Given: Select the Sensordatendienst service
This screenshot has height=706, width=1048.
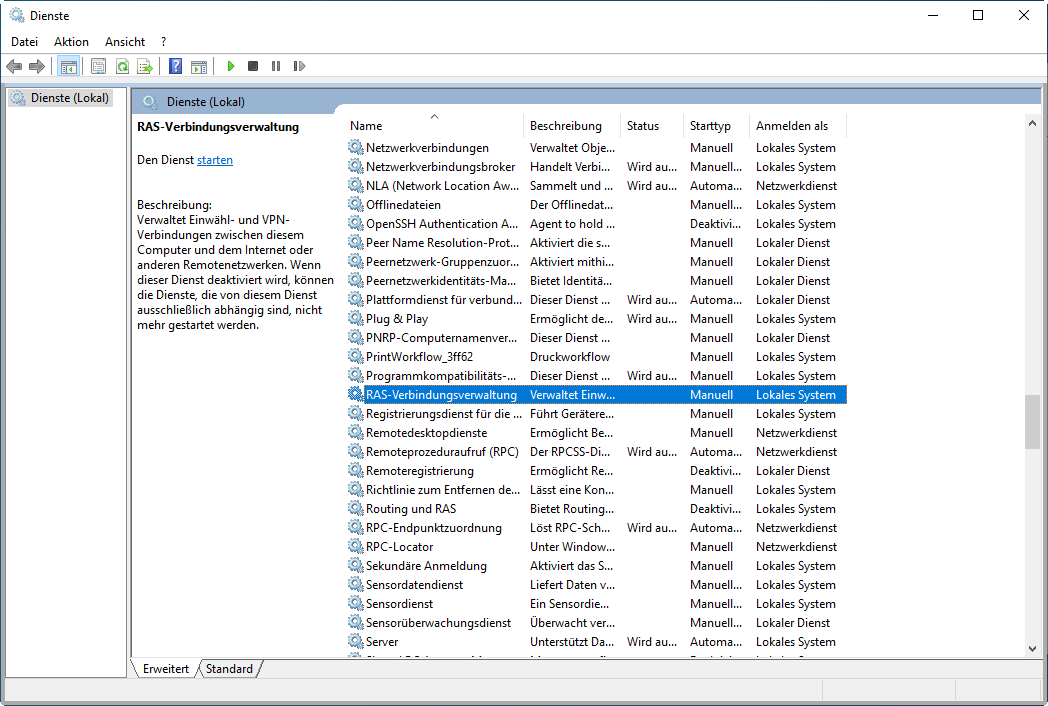Looking at the screenshot, I should click(414, 584).
